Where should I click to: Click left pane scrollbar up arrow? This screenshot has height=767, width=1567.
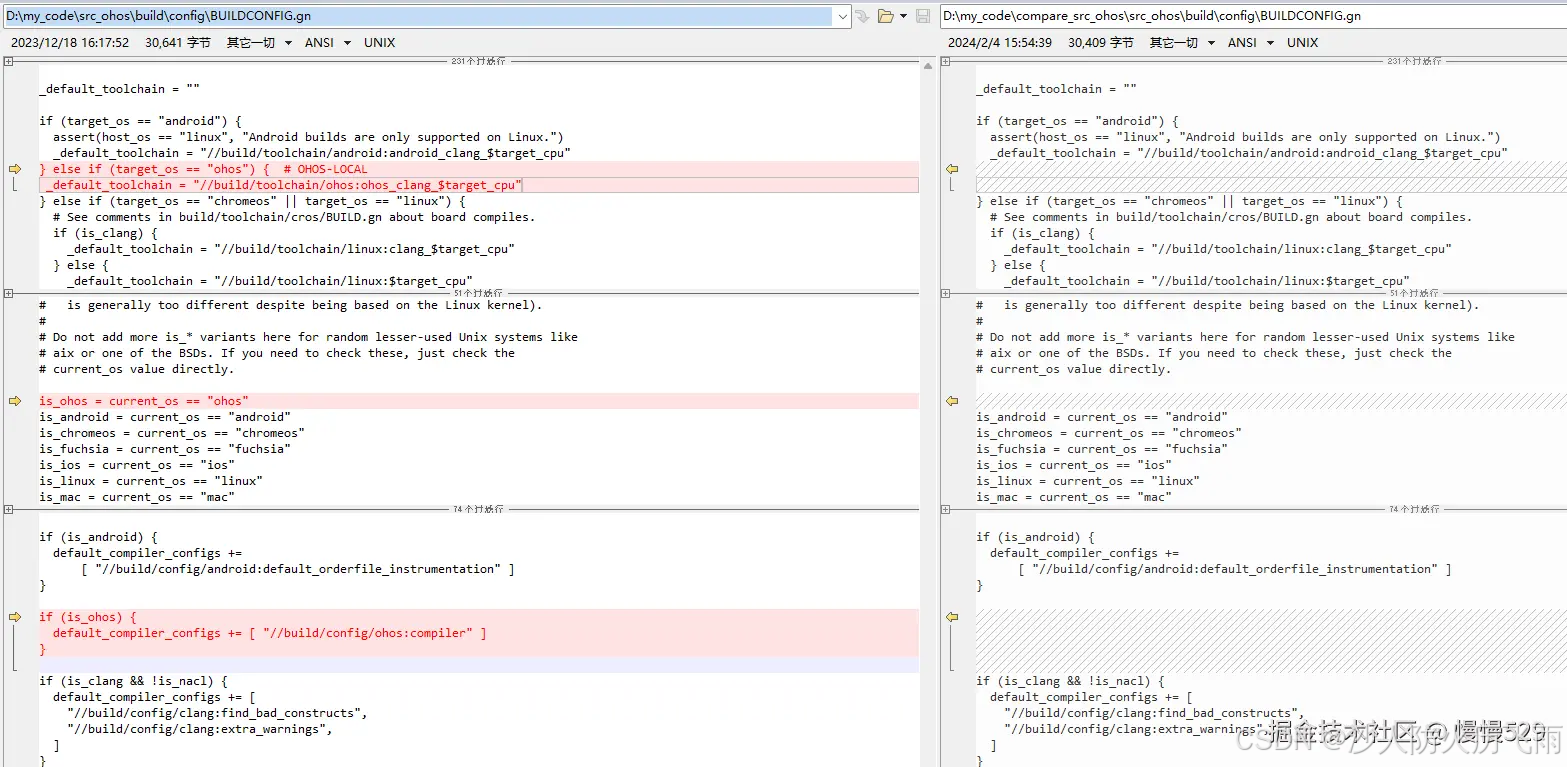pos(928,65)
